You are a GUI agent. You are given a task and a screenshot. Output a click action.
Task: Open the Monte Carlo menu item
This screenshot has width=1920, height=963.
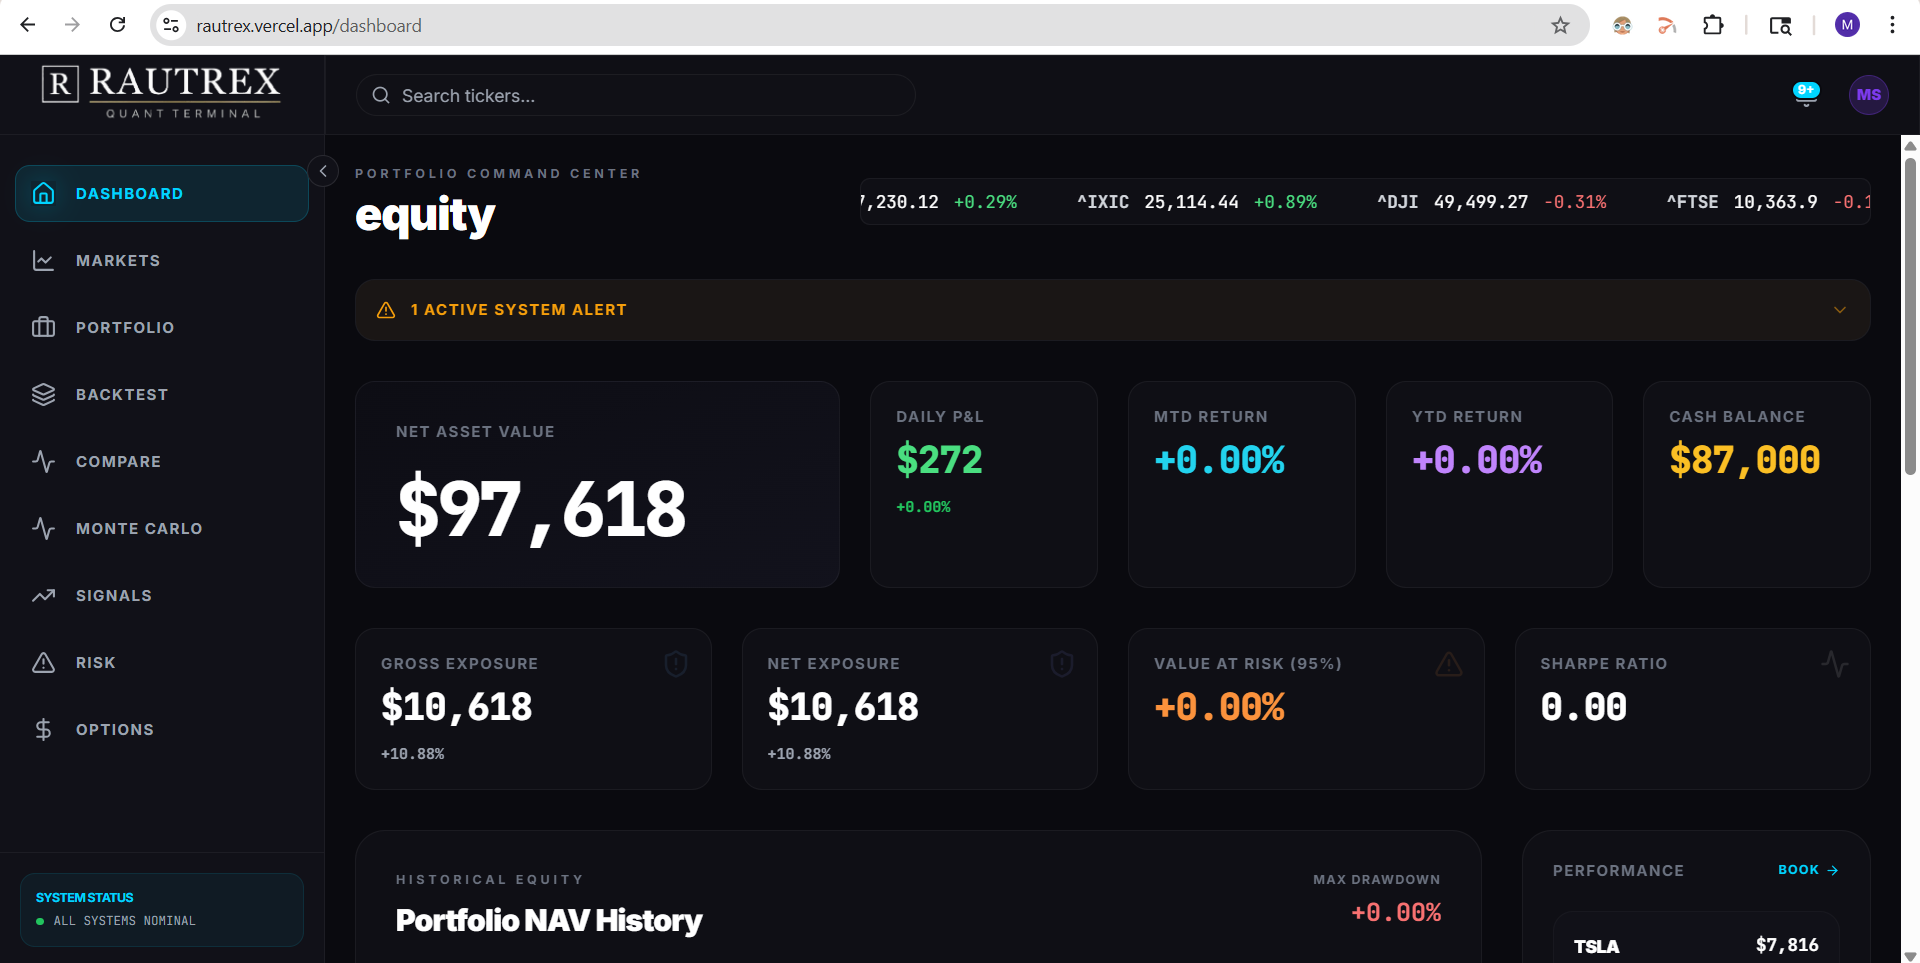click(x=162, y=528)
